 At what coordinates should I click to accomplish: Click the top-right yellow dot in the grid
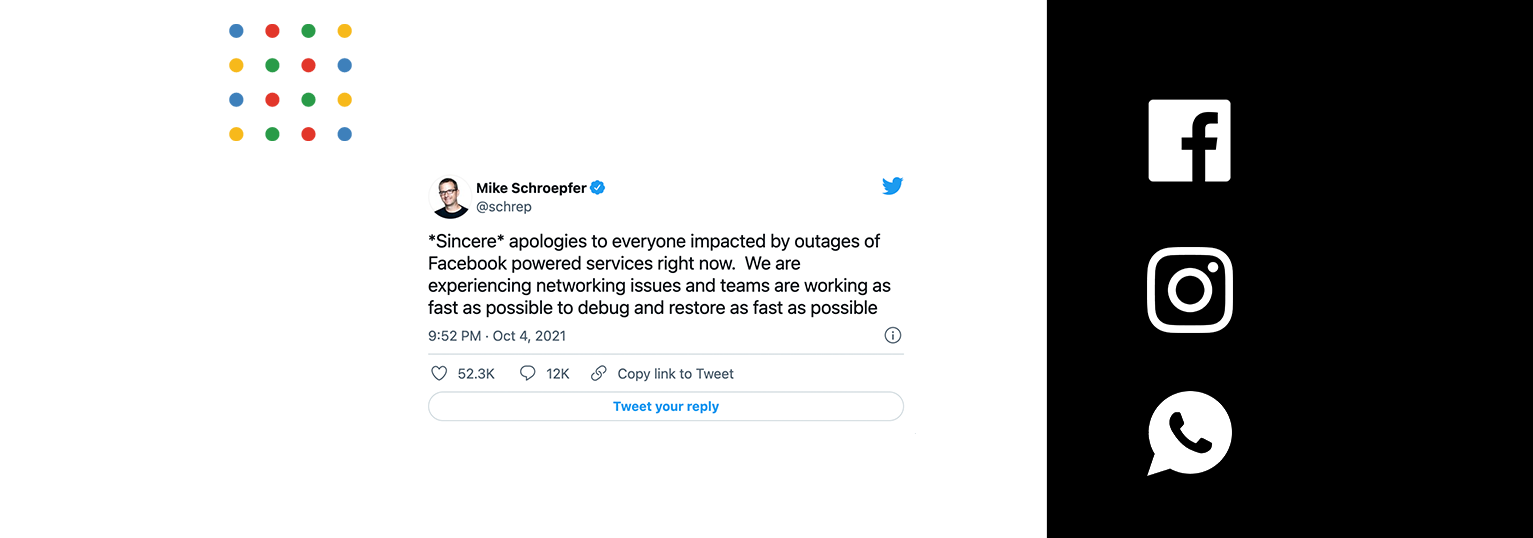pyautogui.click(x=344, y=31)
